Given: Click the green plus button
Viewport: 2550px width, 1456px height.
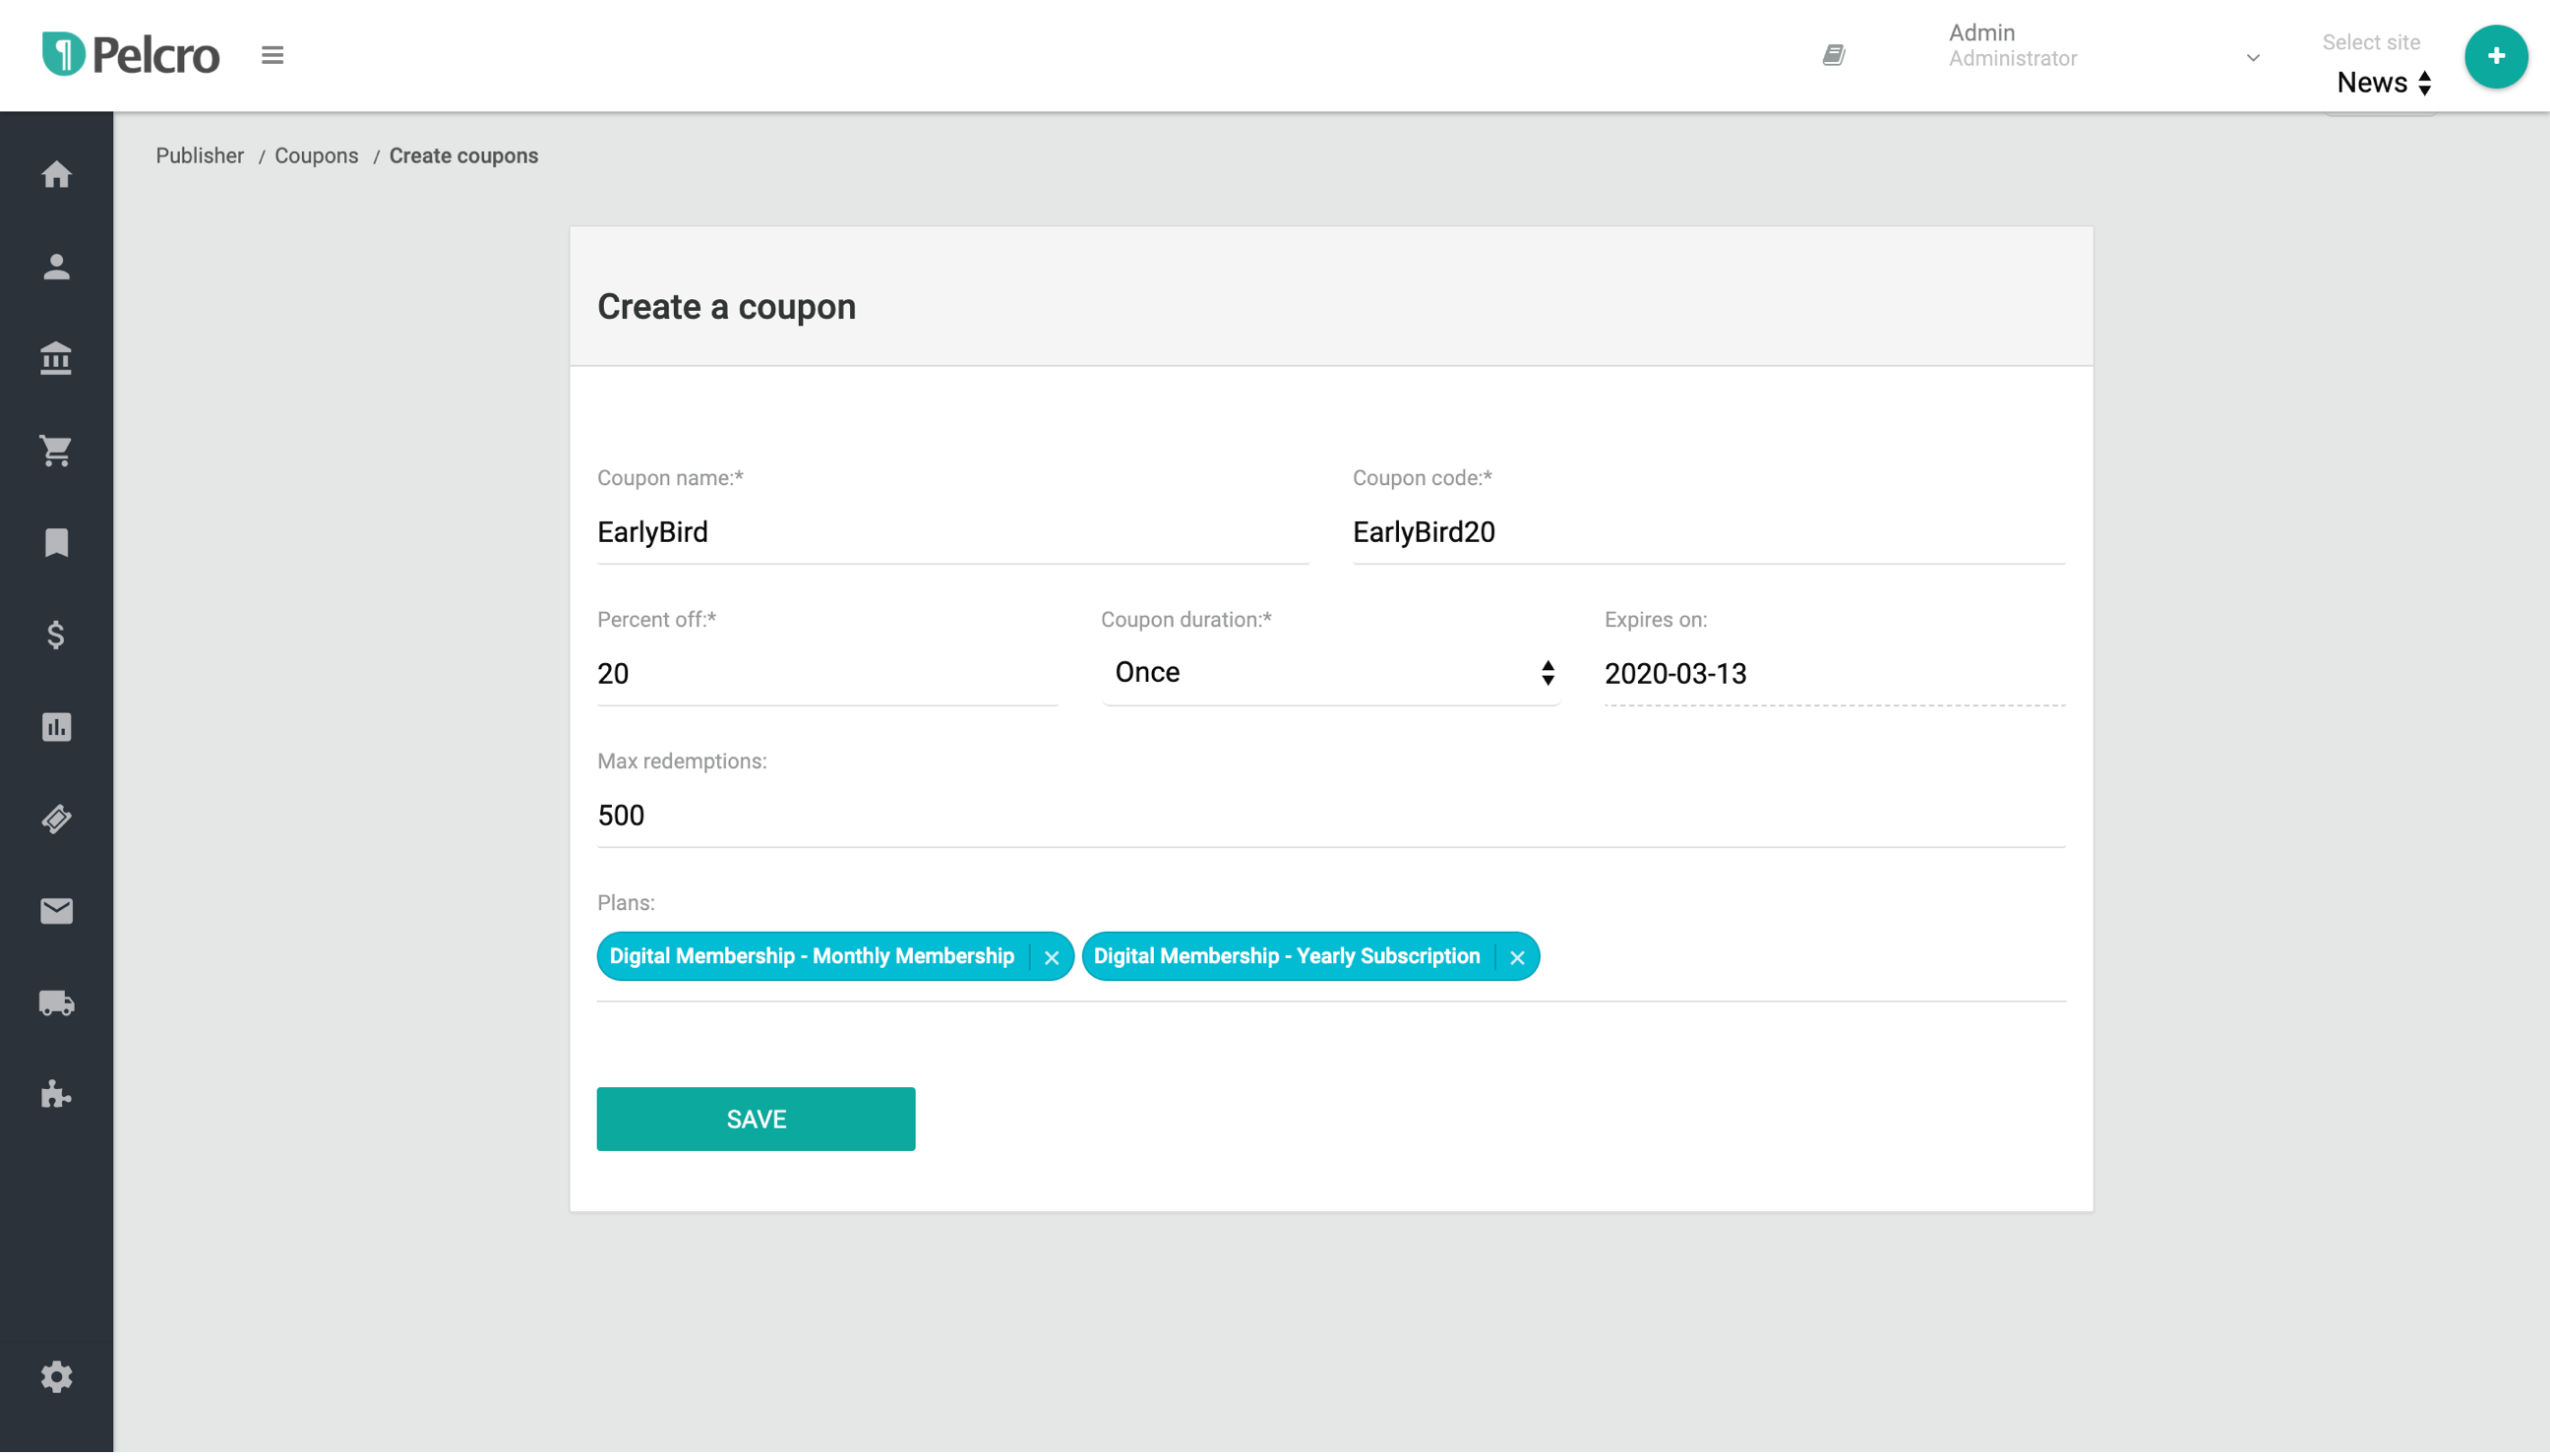Looking at the screenshot, I should click(x=2495, y=56).
